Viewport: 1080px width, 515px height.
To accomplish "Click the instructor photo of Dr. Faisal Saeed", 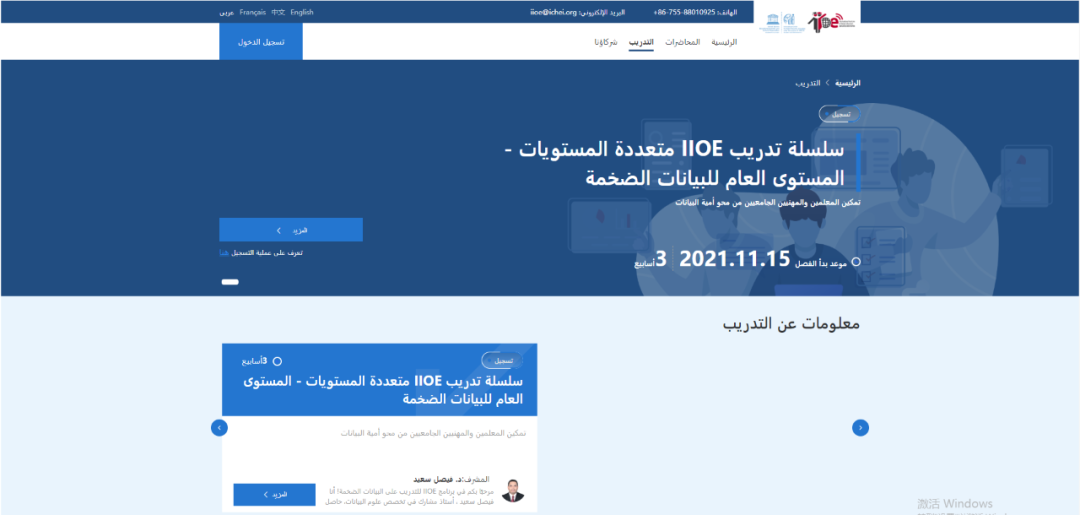I will [x=512, y=489].
